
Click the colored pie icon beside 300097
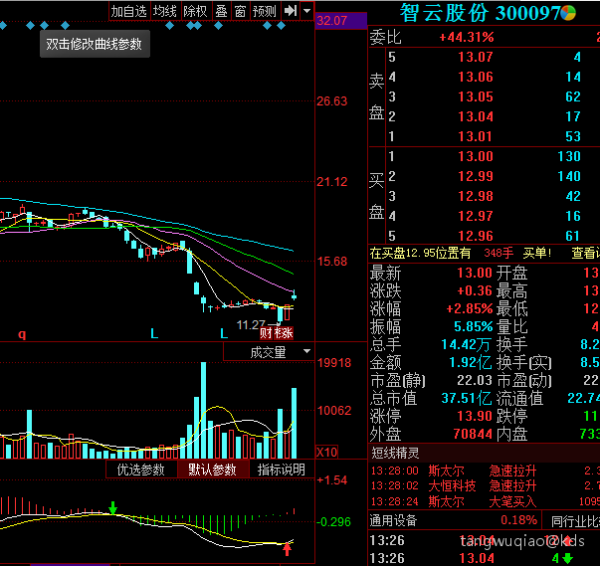tap(567, 12)
